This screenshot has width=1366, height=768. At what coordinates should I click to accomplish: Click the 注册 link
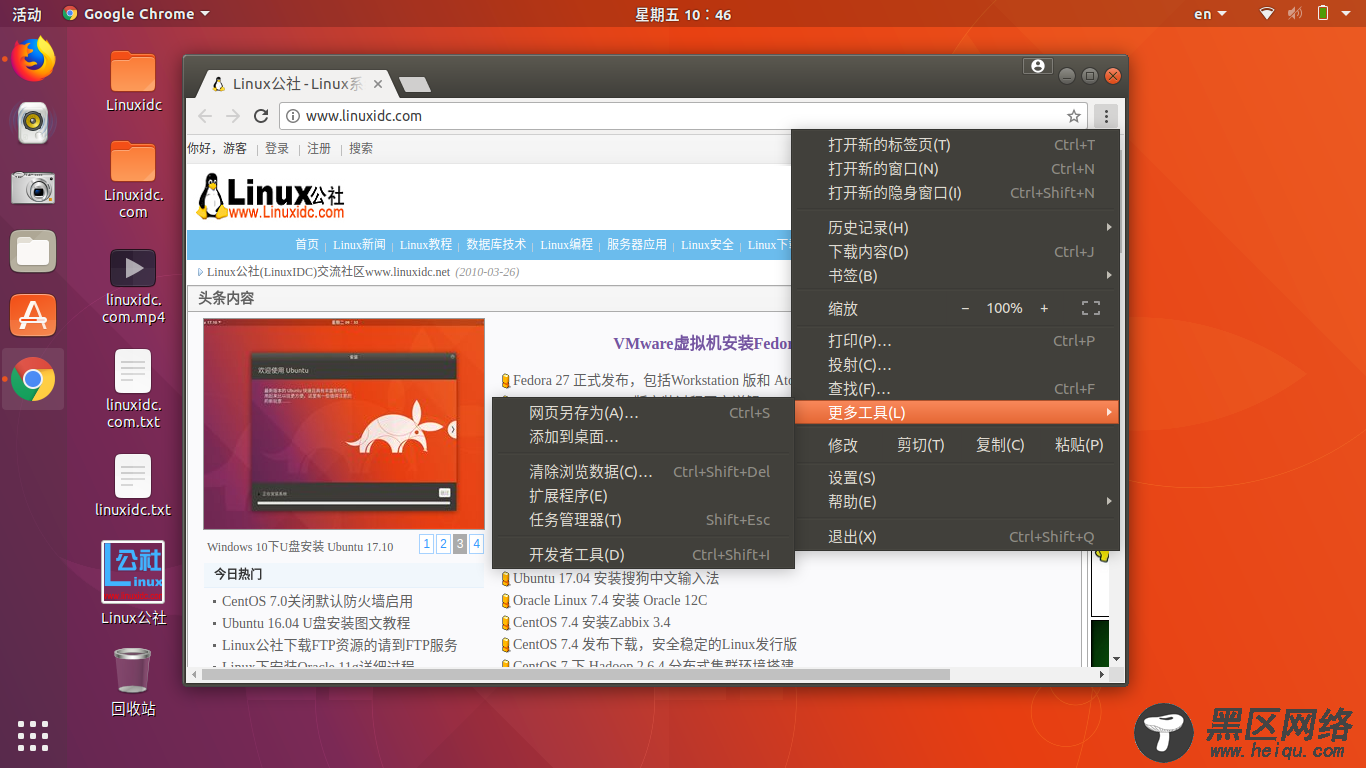(x=319, y=148)
